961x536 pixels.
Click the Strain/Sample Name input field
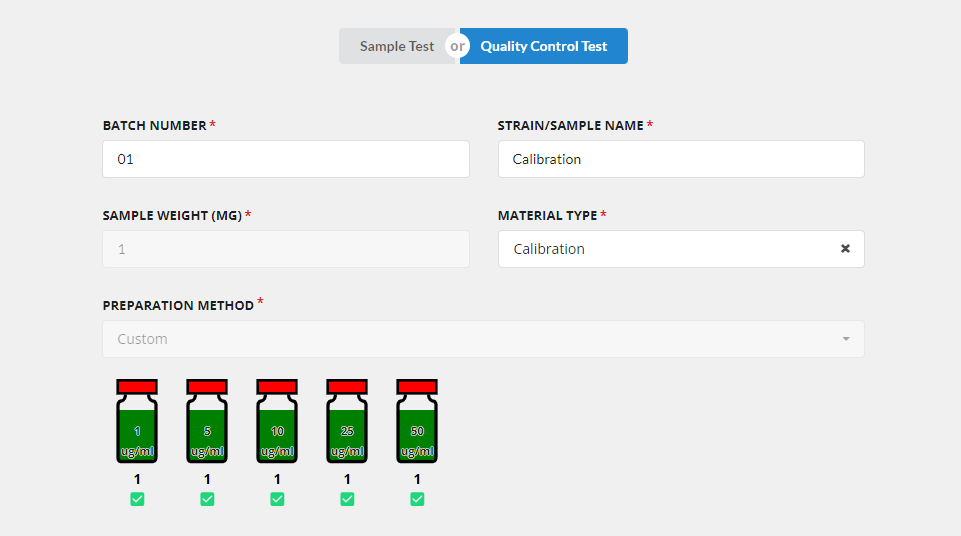point(681,159)
